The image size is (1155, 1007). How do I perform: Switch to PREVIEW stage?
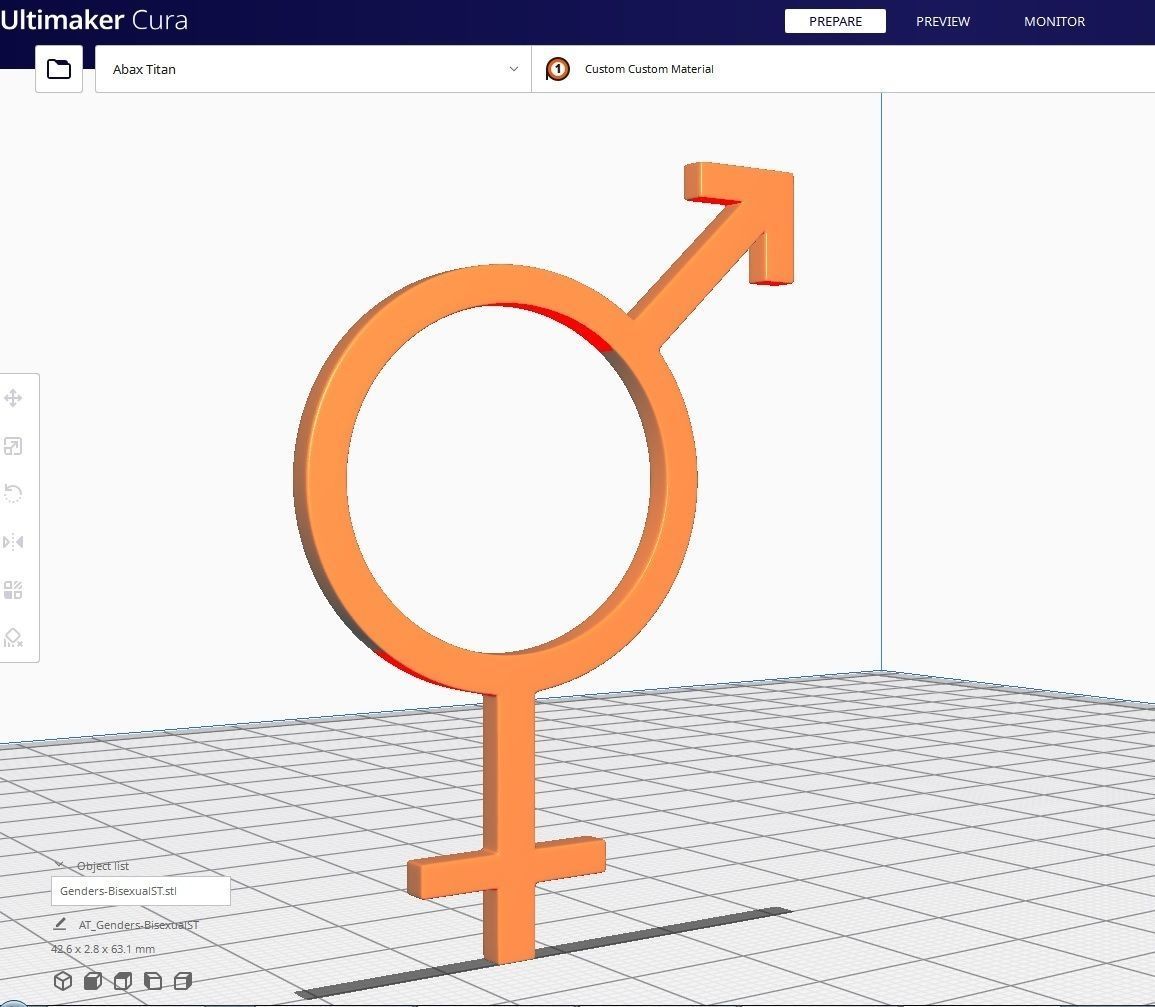(943, 21)
